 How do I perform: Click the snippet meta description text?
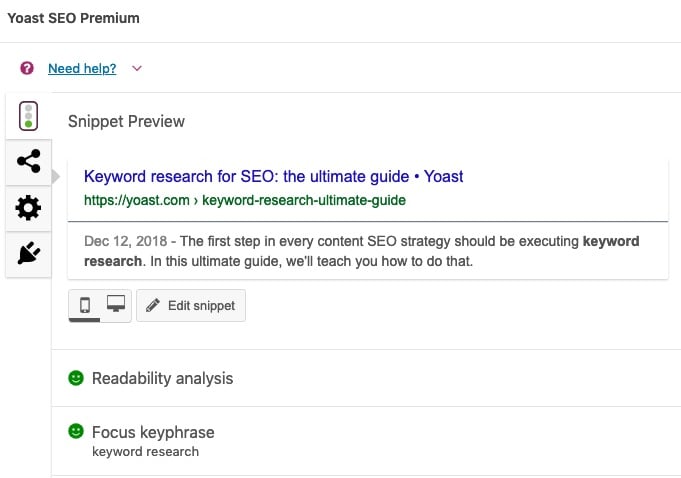point(361,251)
